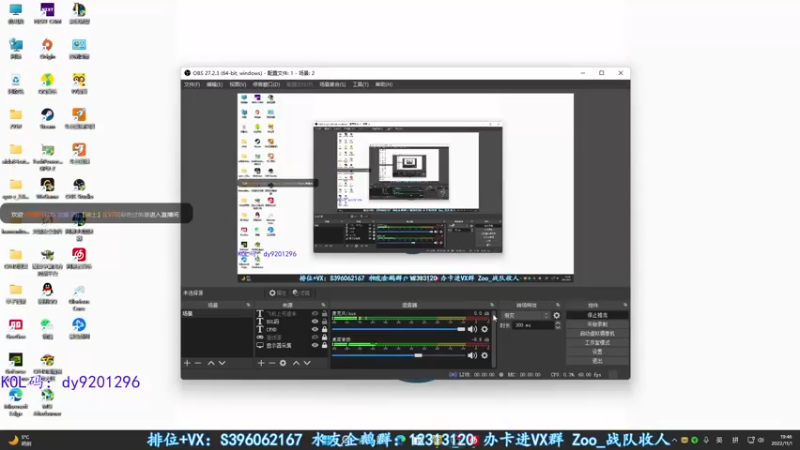Click the 开始录制 button
This screenshot has width=800, height=450.
(597, 324)
